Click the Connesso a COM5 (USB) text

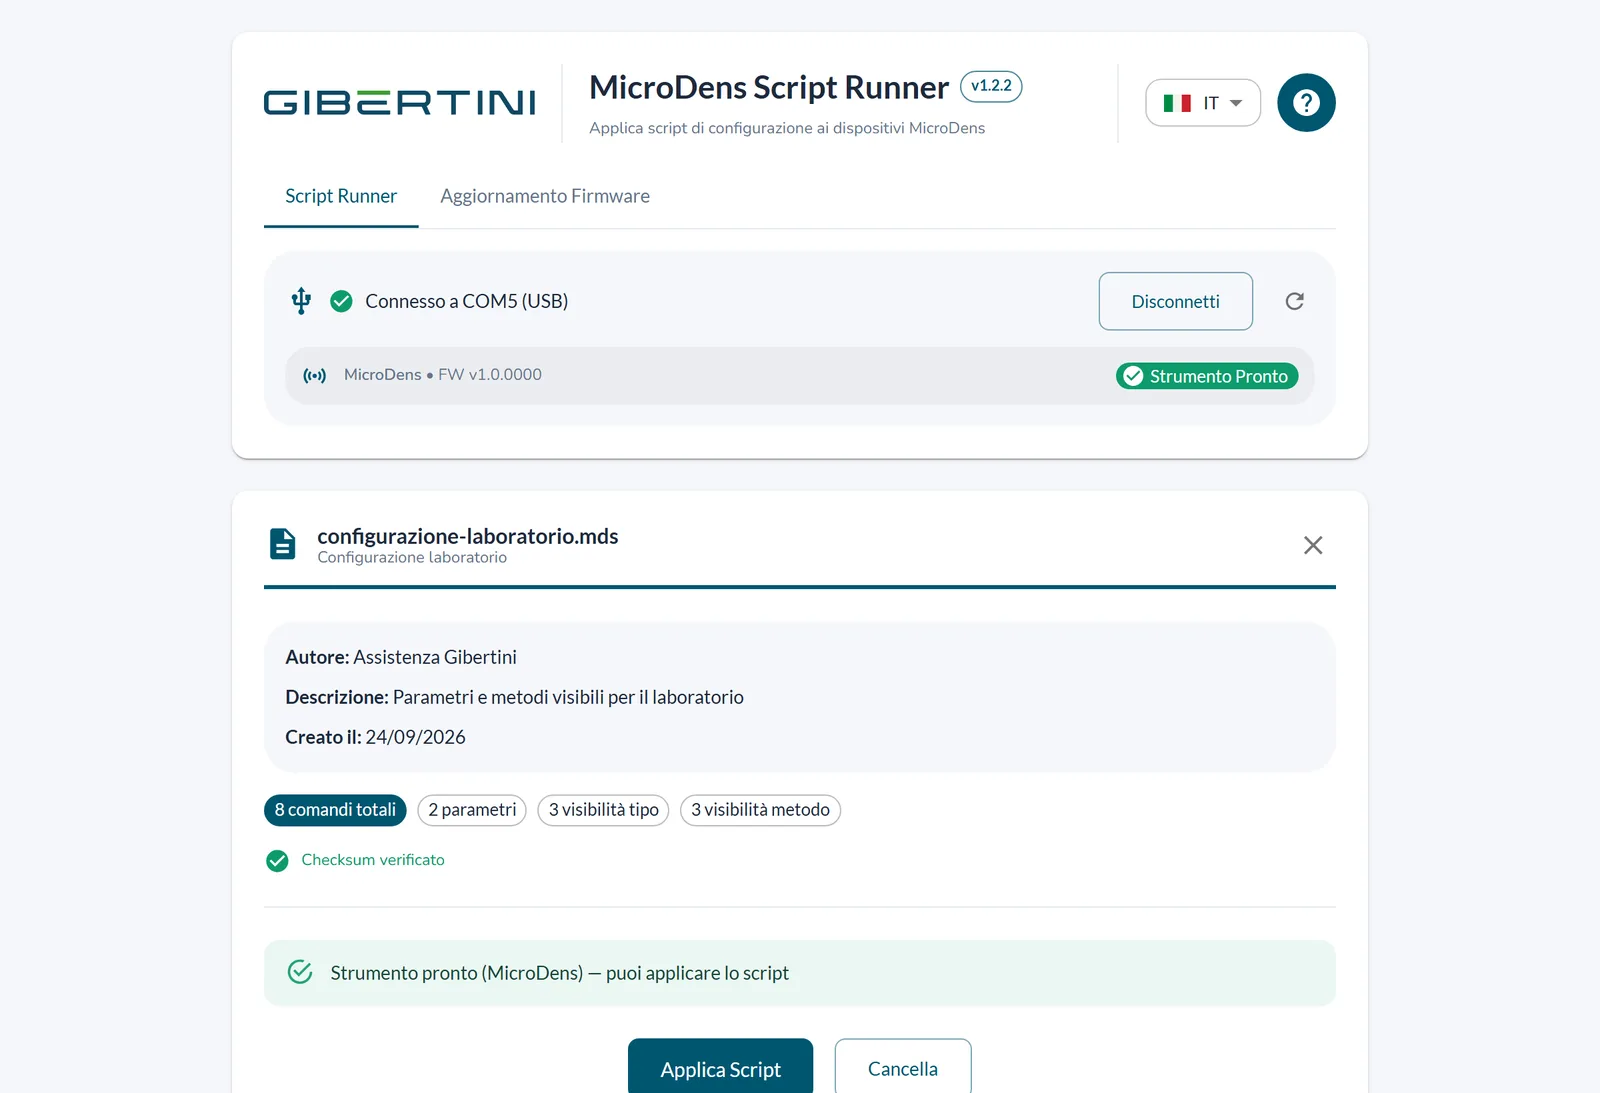click(467, 301)
